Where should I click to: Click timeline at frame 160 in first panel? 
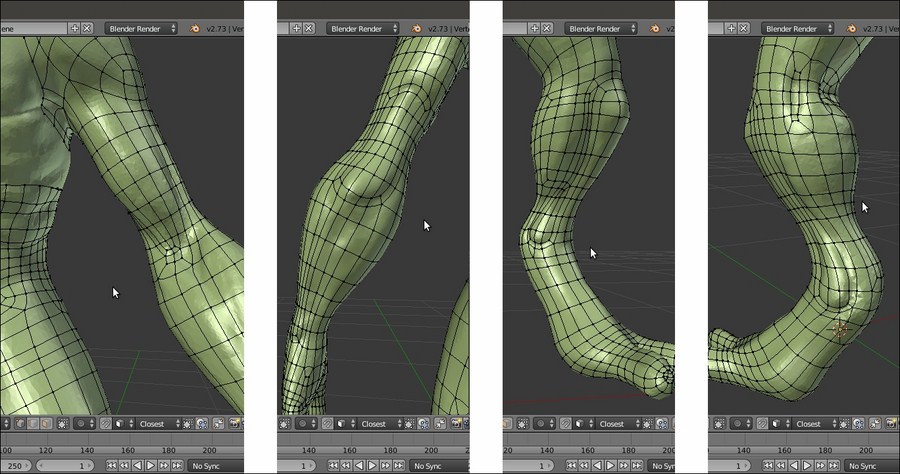(127, 450)
